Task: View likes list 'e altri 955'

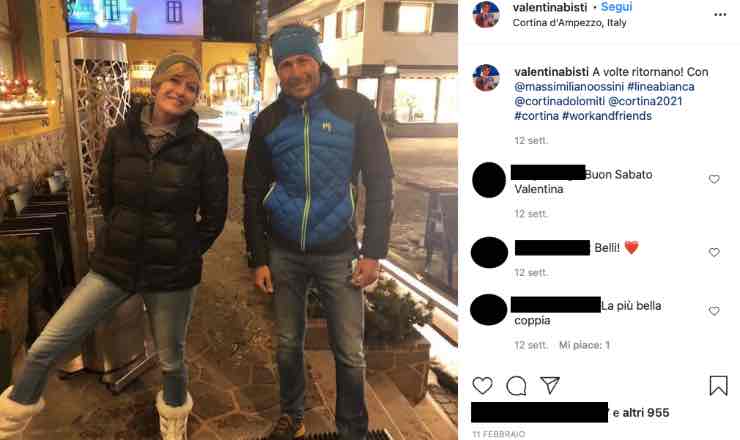Action: 641,413
